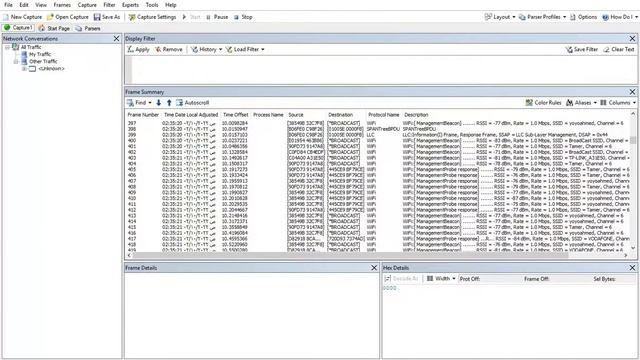Open the Columns dropdown
Image resolution: width=640 pixels, height=360 pixels.
coord(618,102)
